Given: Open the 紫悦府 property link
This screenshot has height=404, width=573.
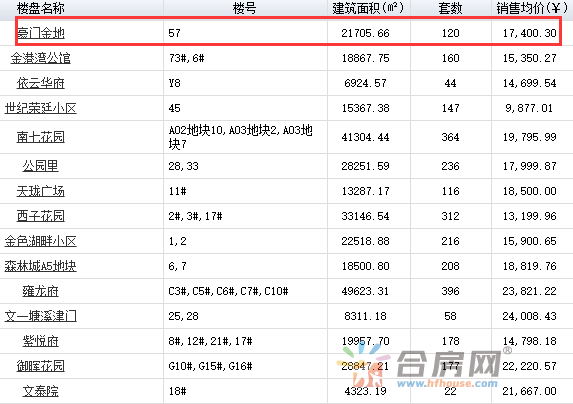Looking at the screenshot, I should (41, 341).
